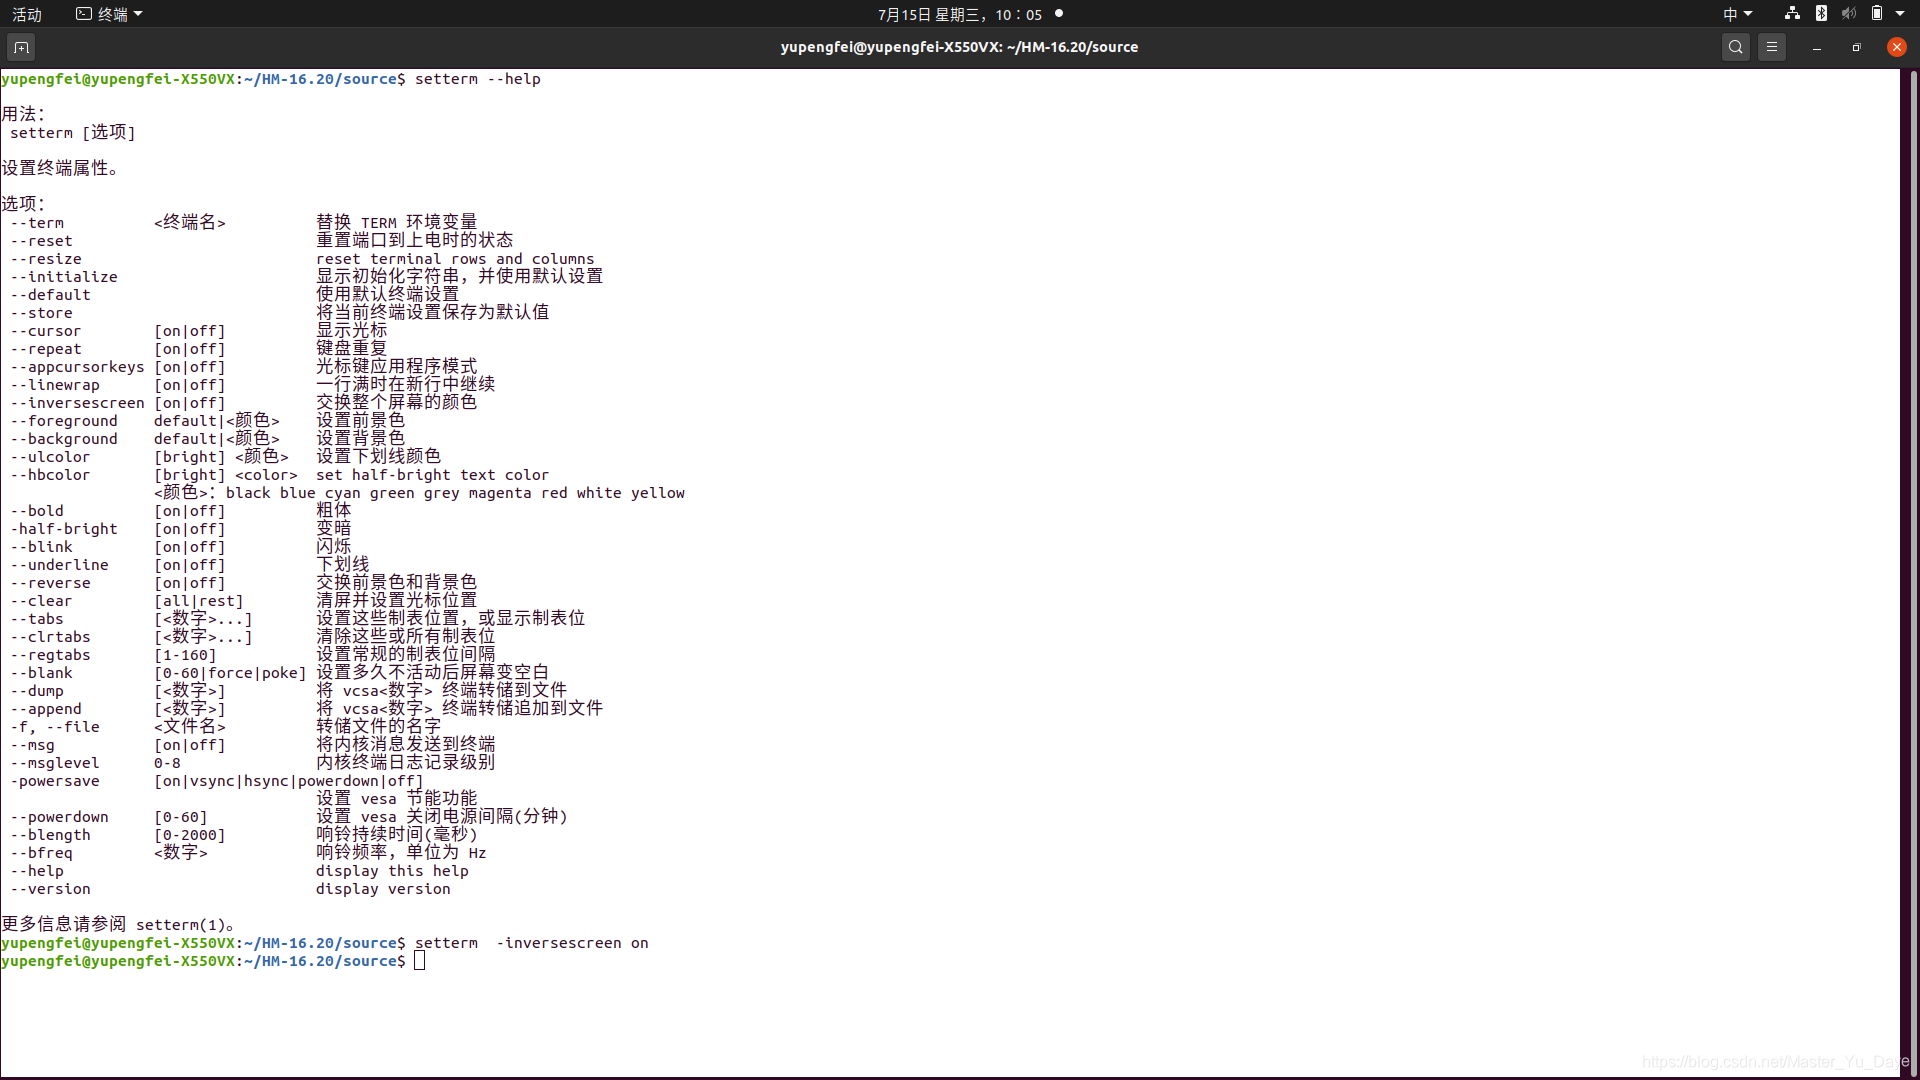Click the active command prompt cursor line
This screenshot has width=1920, height=1080.
click(x=213, y=961)
